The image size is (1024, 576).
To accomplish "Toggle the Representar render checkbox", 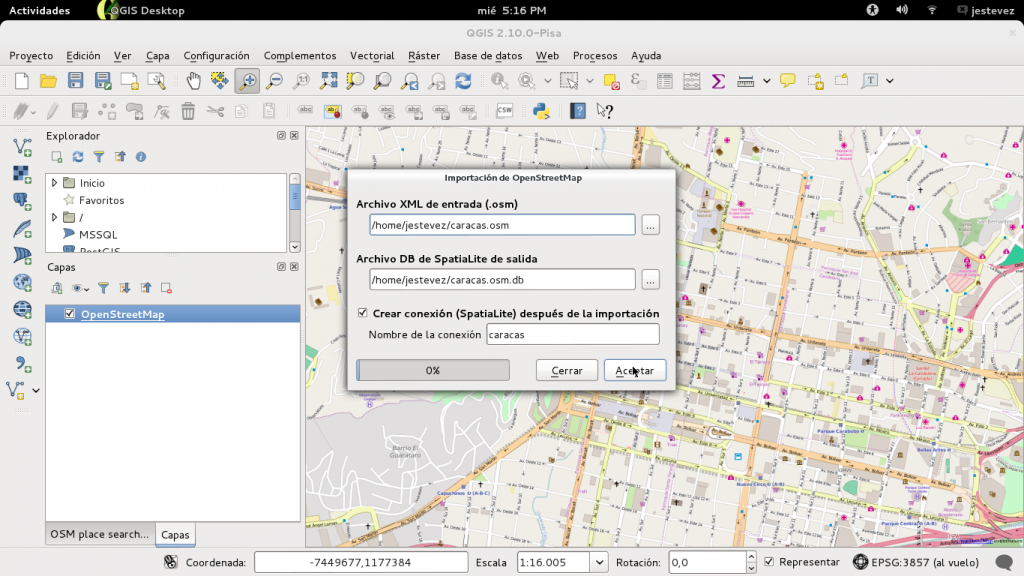I will pyautogui.click(x=769, y=562).
